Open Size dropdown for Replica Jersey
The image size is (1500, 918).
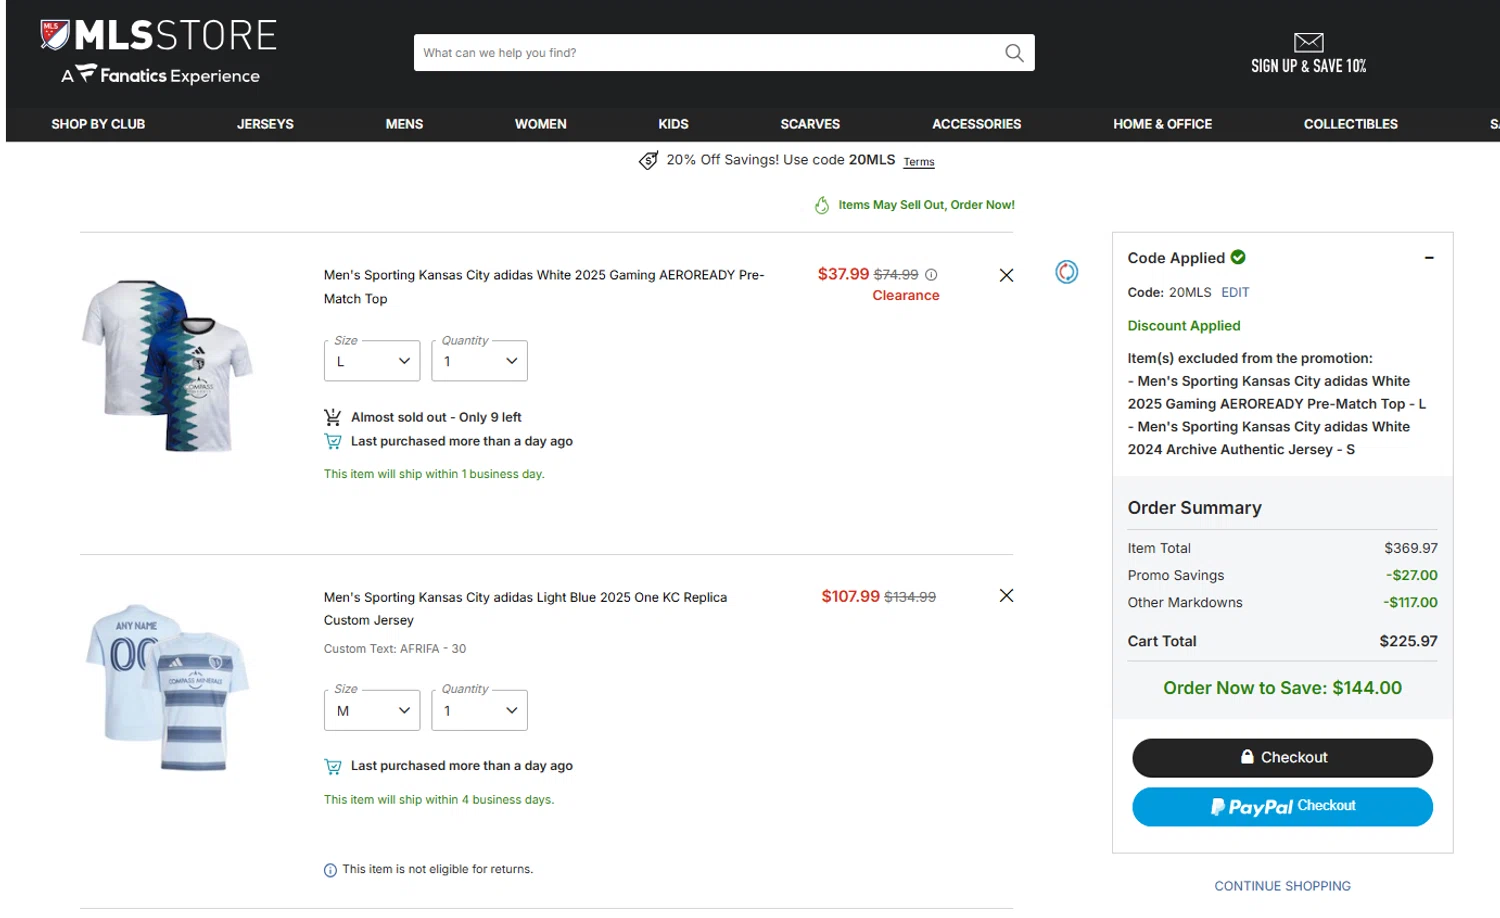coord(372,711)
